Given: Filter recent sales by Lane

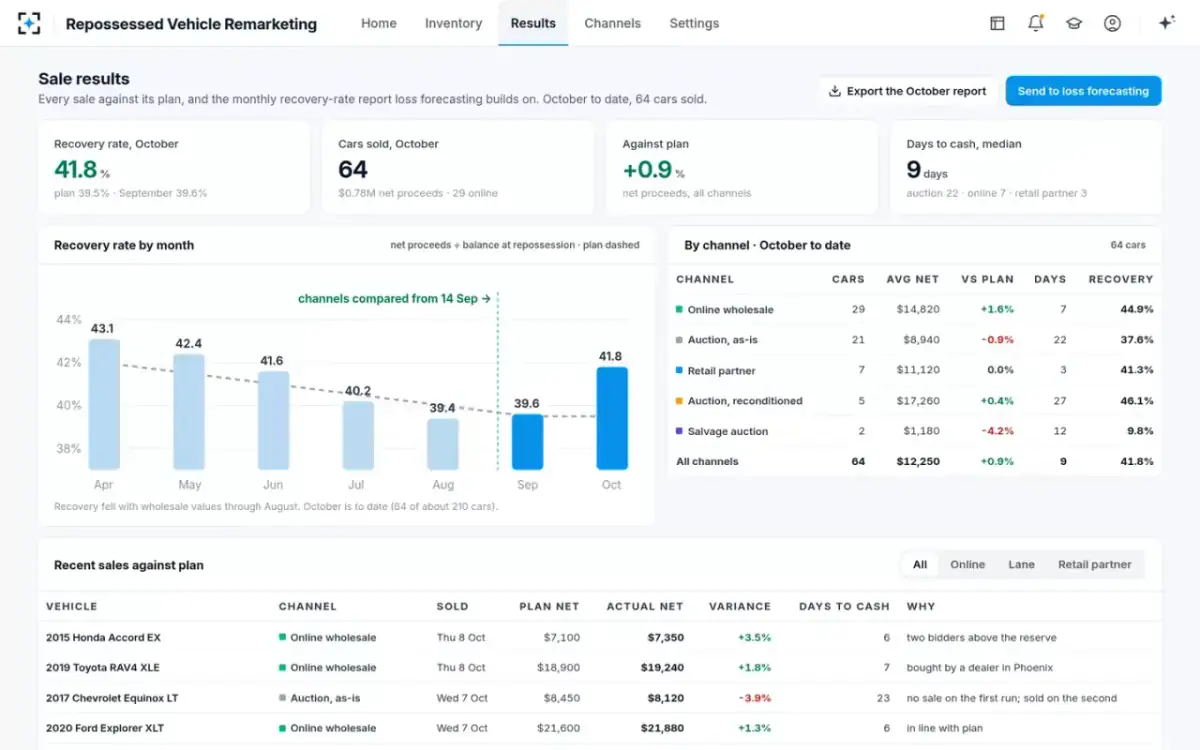Looking at the screenshot, I should tap(1021, 565).
